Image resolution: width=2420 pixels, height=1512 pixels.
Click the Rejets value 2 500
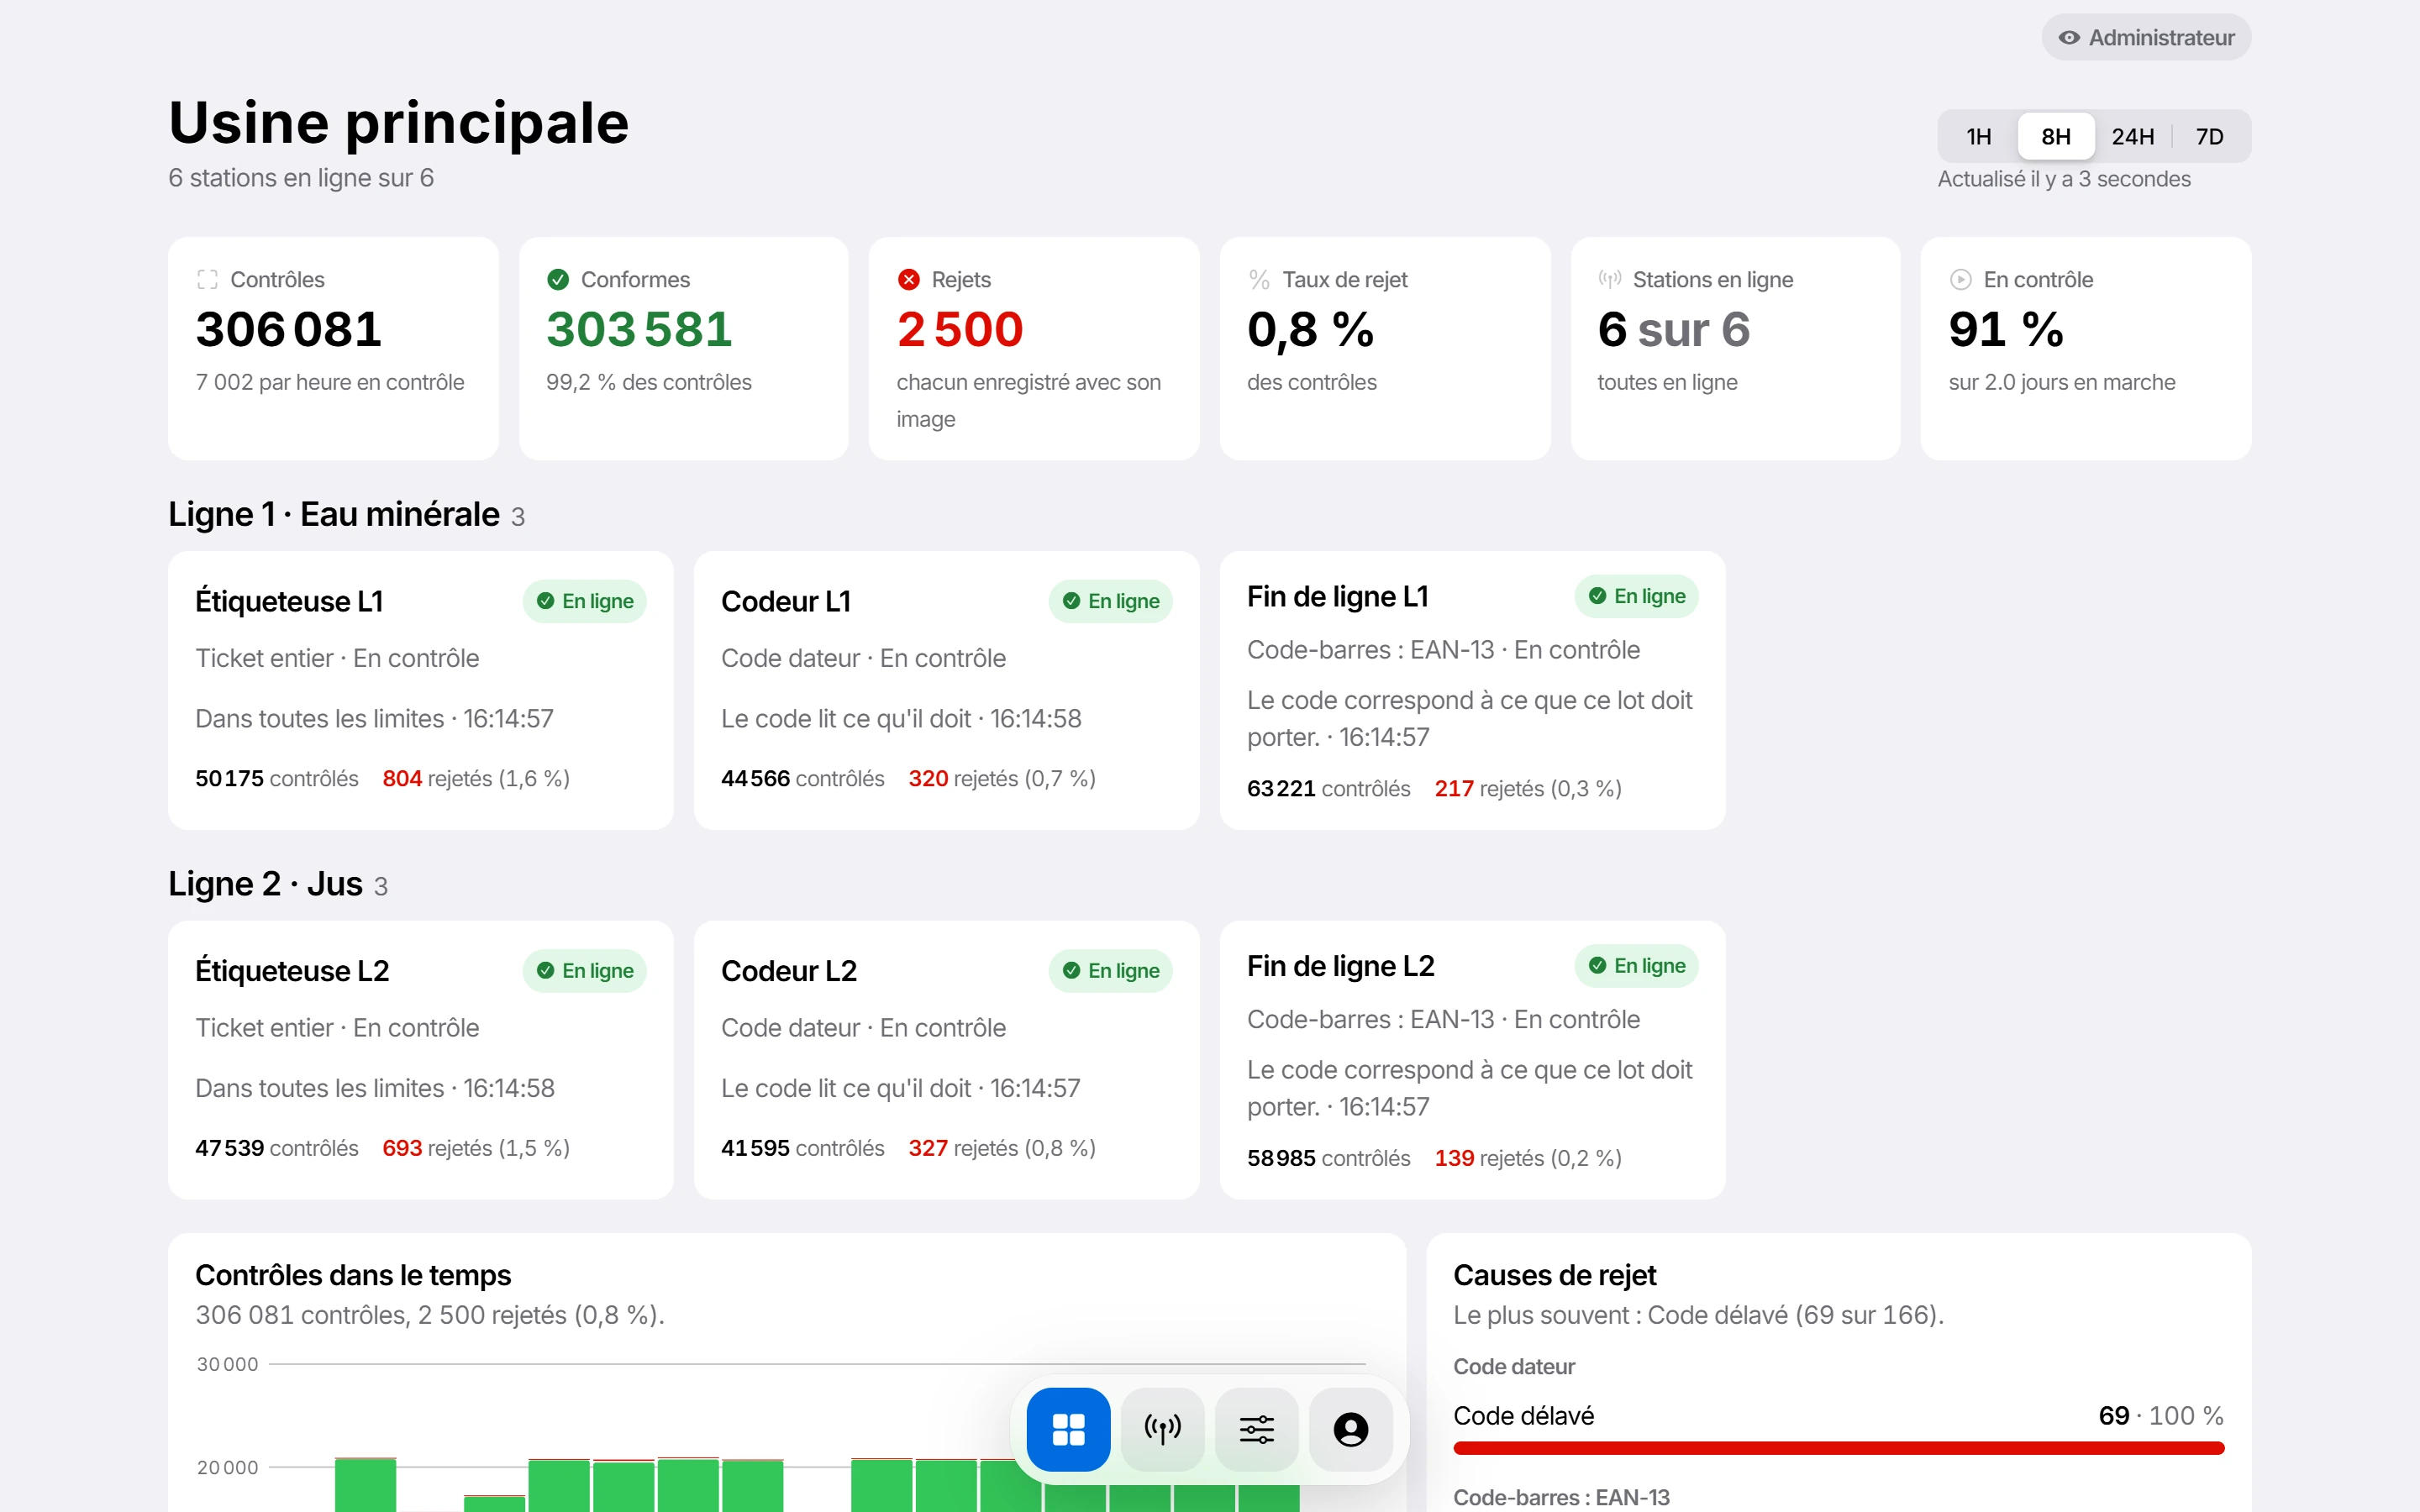click(960, 330)
